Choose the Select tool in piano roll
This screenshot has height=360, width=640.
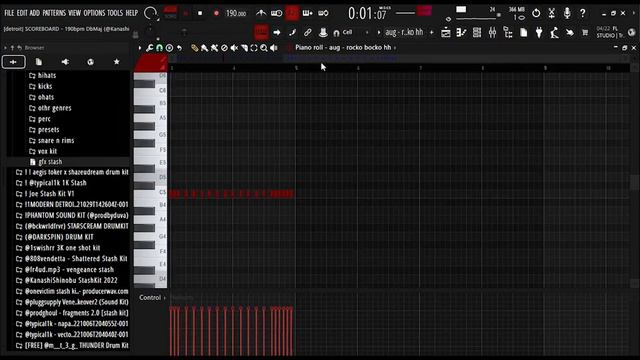click(254, 48)
